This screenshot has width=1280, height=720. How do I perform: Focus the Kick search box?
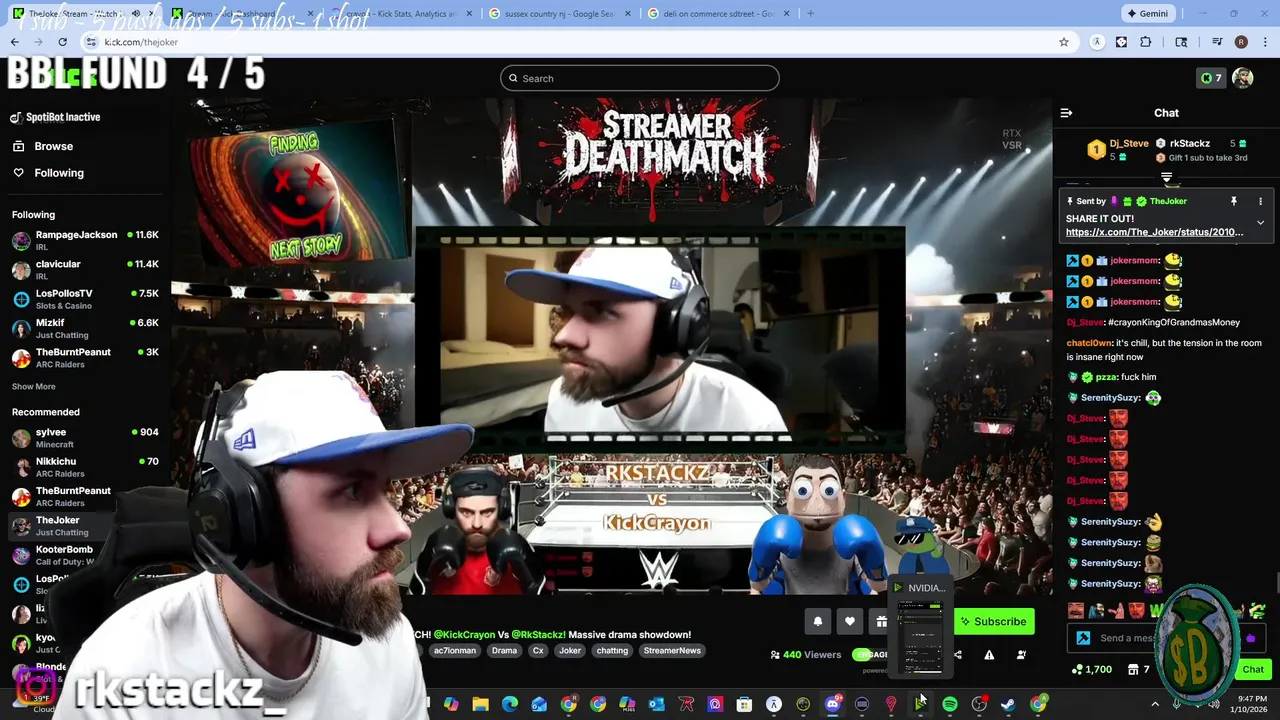pos(640,78)
